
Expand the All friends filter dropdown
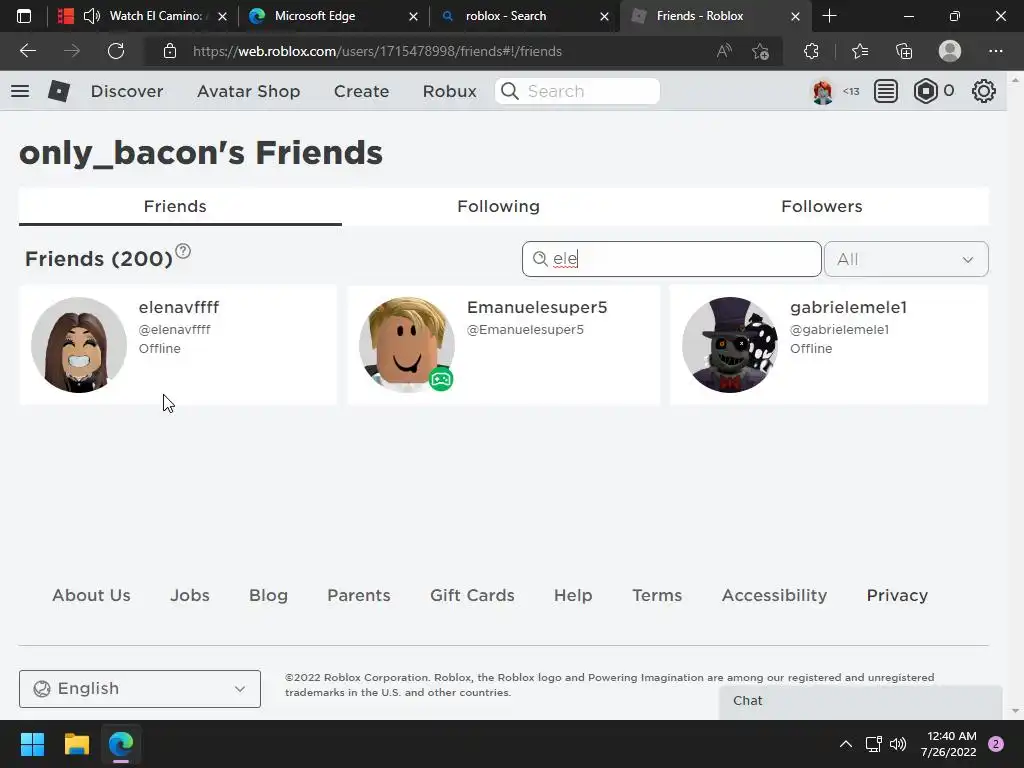click(x=906, y=259)
